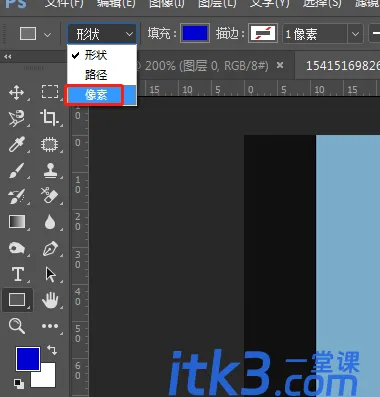Open the stroke width 1 像素 dropdown arrow
380x397 pixels.
point(355,34)
